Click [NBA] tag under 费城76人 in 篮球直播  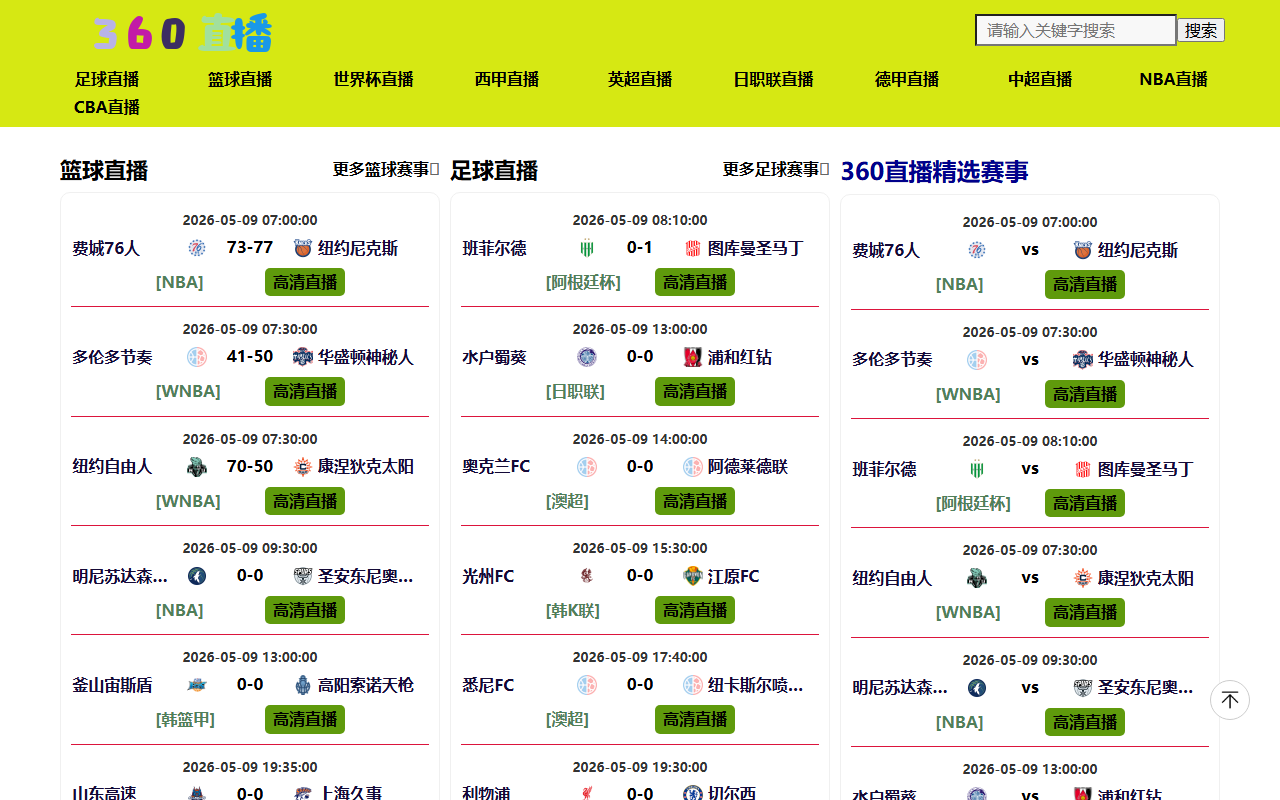pos(180,282)
